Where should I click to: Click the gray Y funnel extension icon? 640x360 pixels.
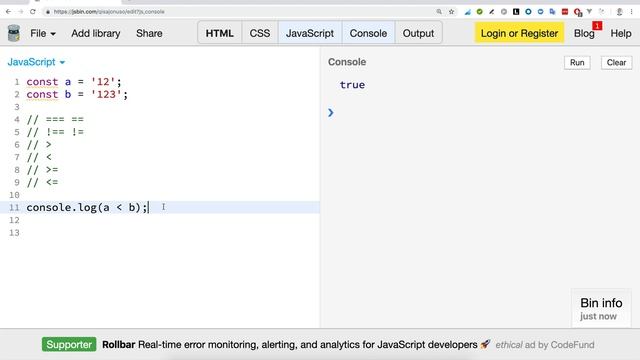click(x=589, y=12)
